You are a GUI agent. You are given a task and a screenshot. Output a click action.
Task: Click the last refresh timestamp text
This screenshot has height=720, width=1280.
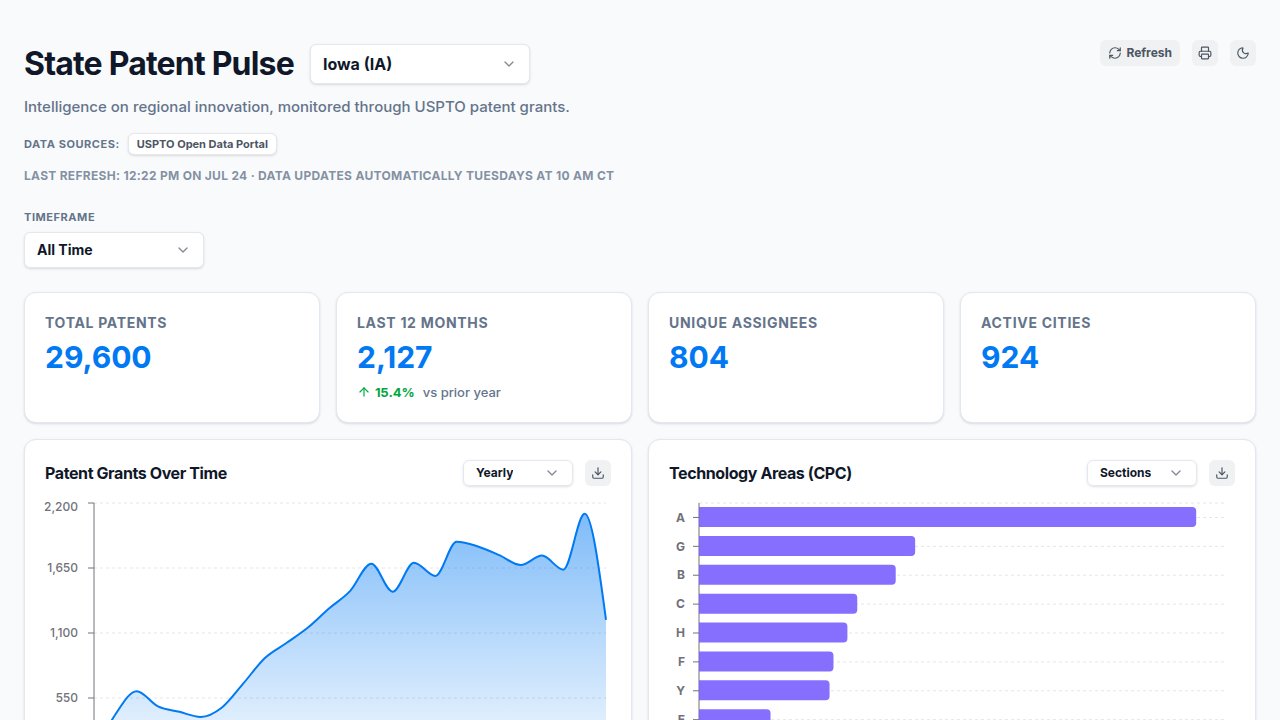point(319,176)
